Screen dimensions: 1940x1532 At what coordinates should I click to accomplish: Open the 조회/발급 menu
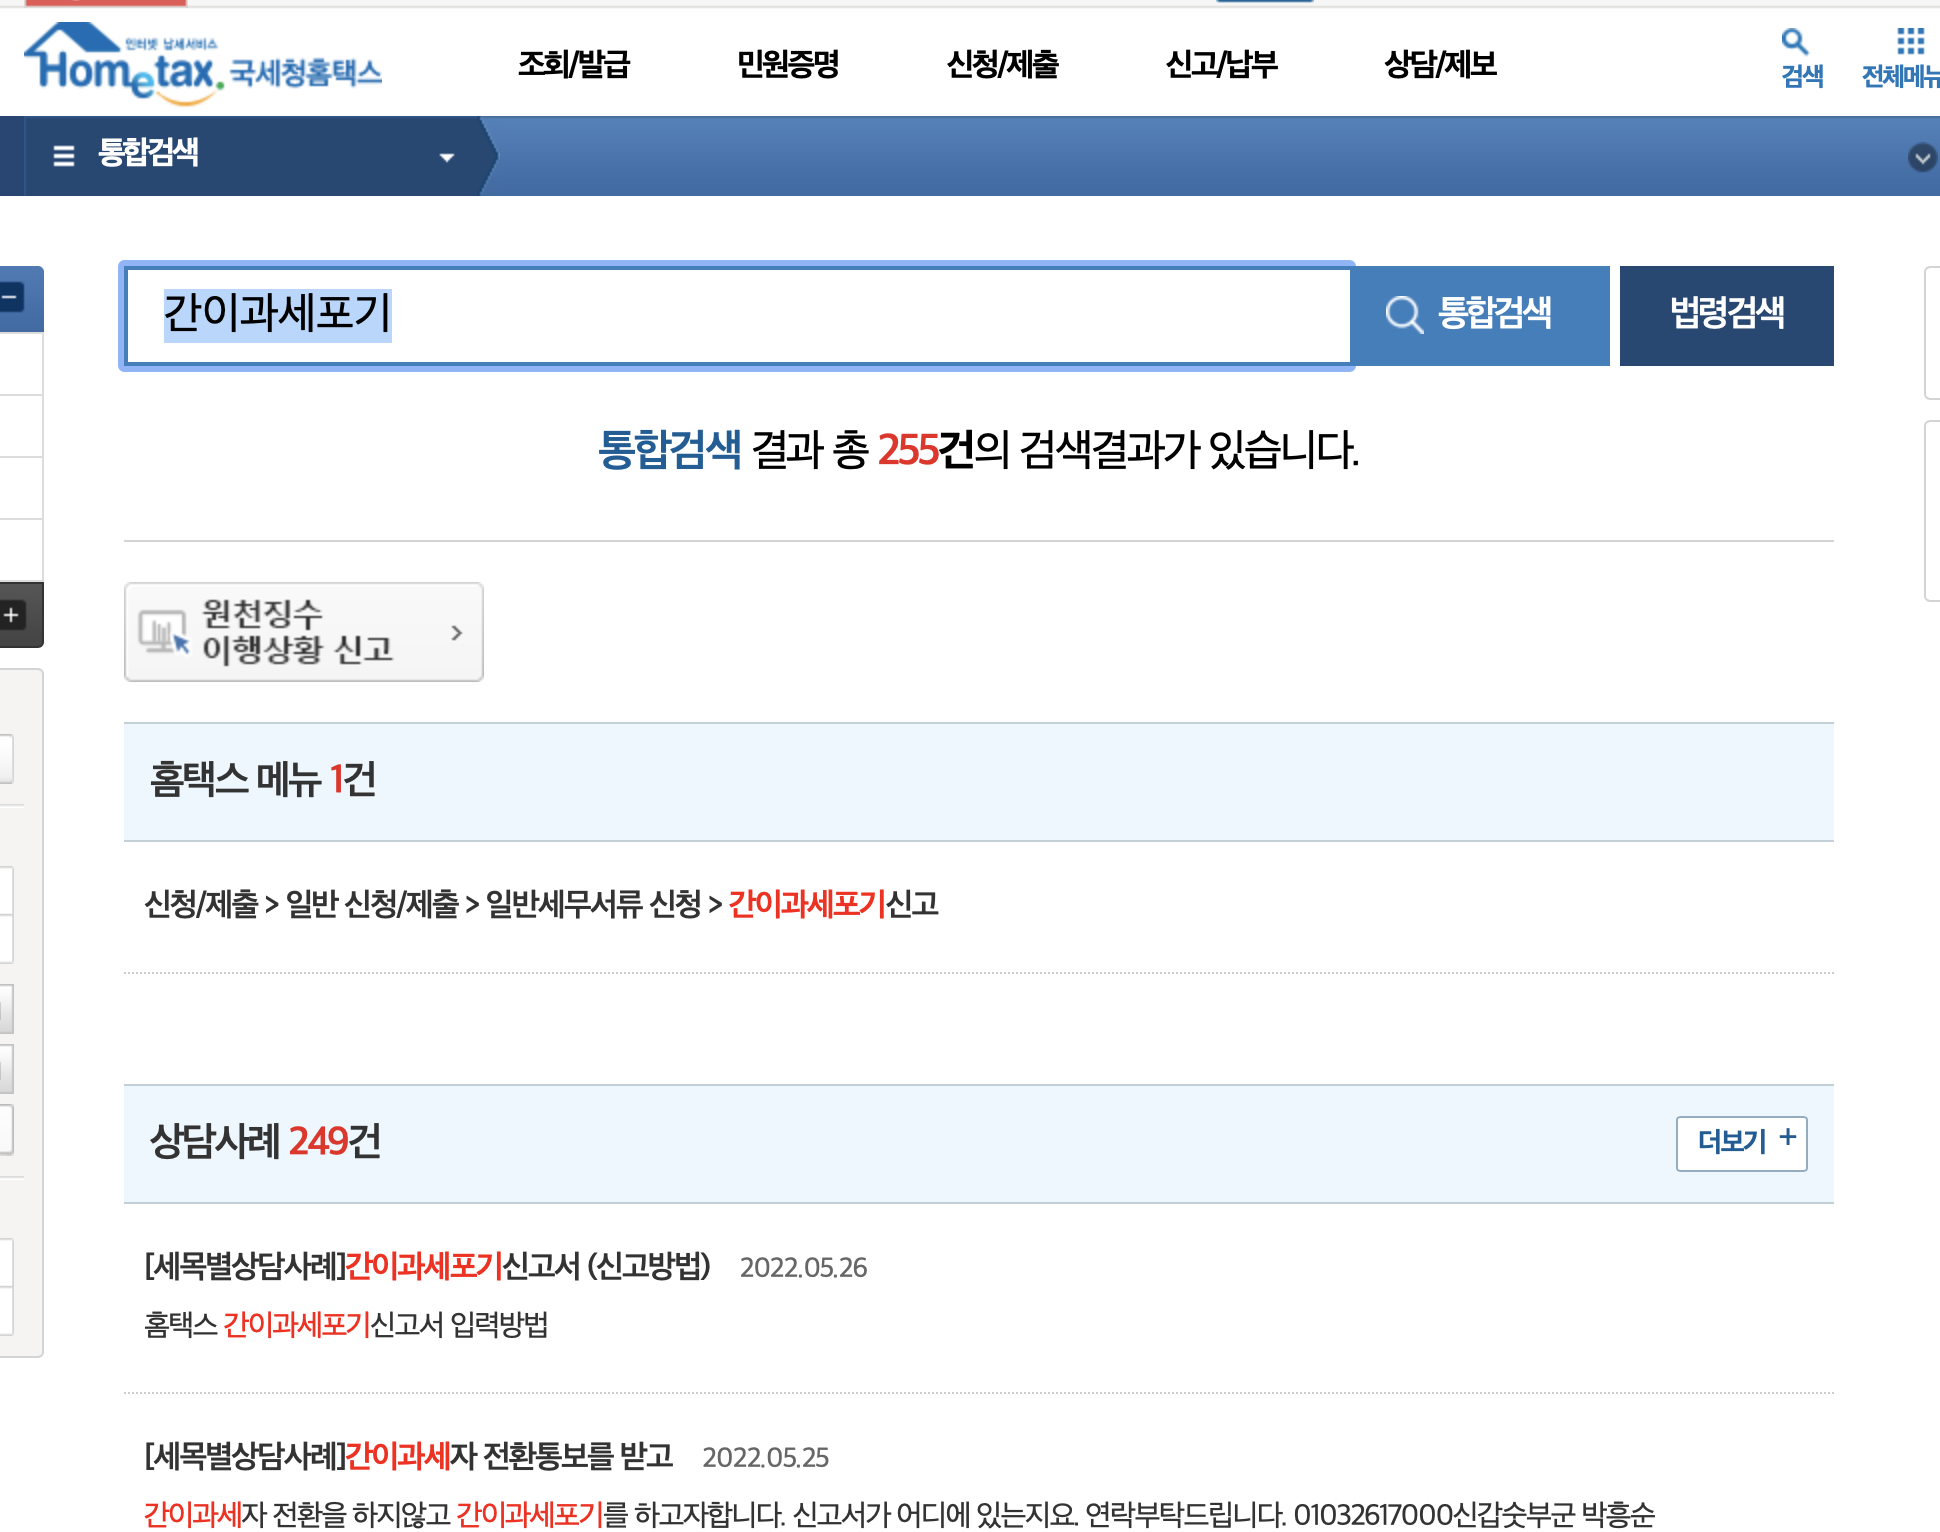coord(573,65)
